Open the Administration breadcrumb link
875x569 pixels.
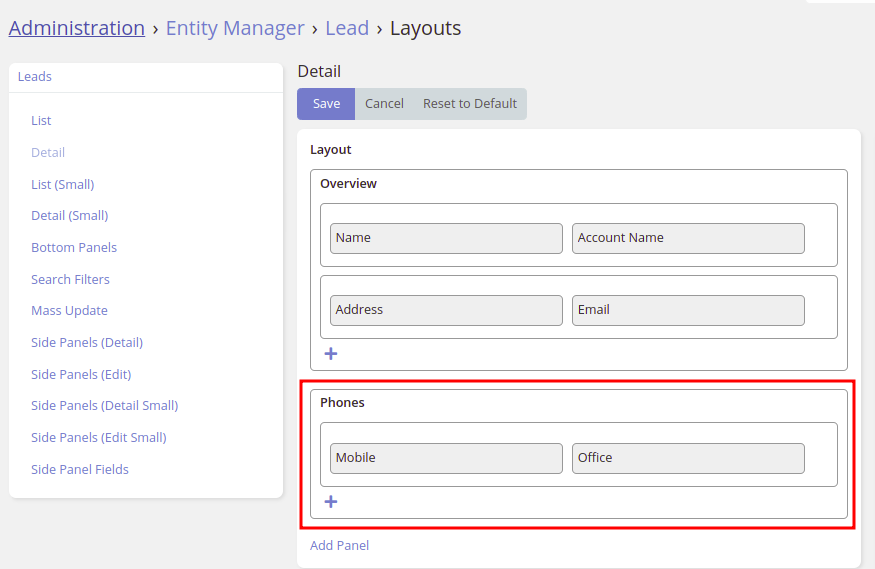[77, 28]
